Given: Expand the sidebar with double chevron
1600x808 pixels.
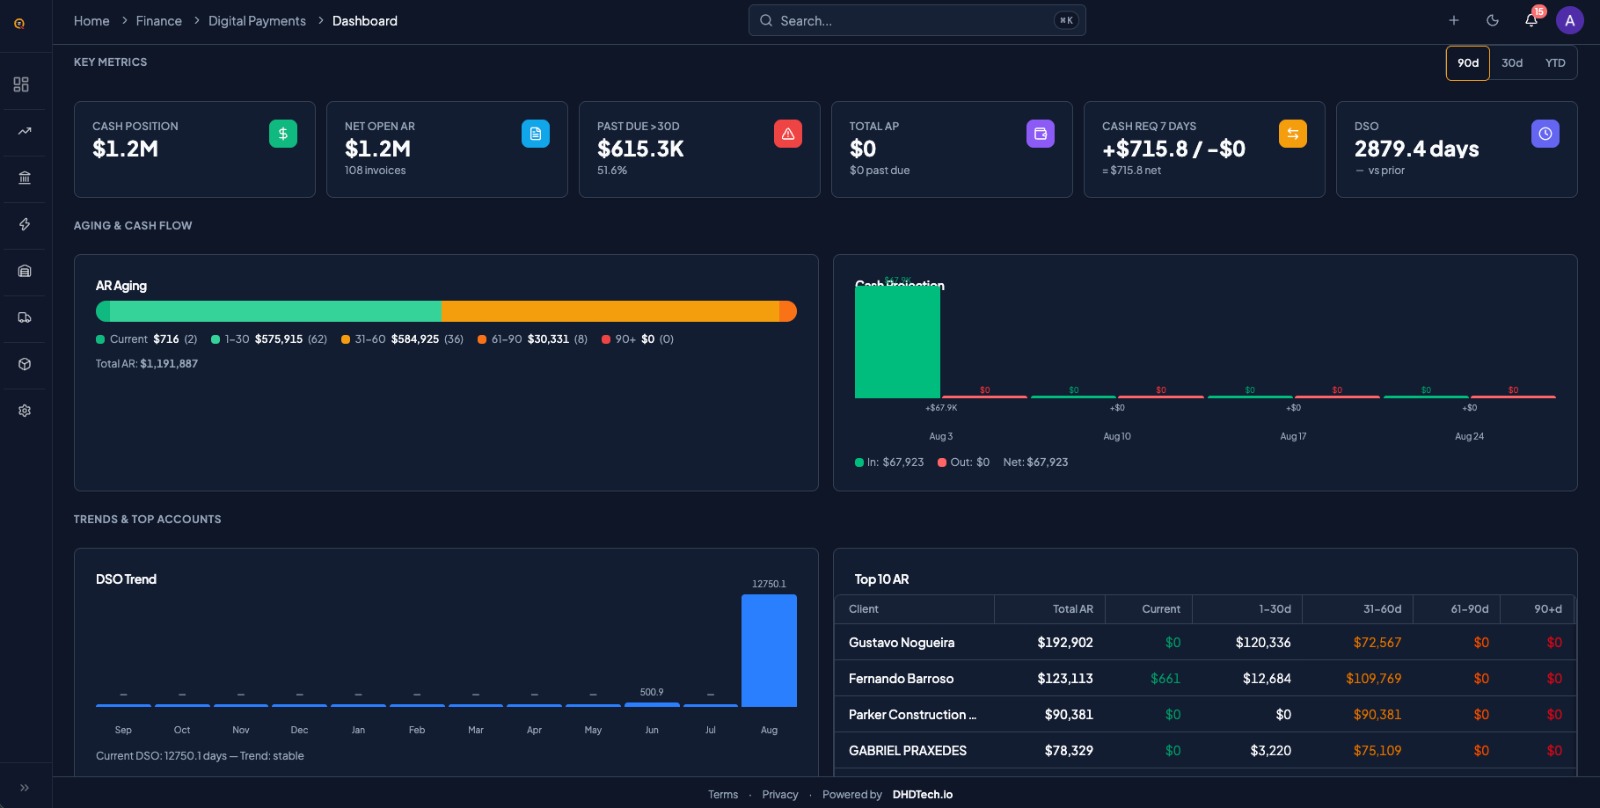Looking at the screenshot, I should (24, 788).
